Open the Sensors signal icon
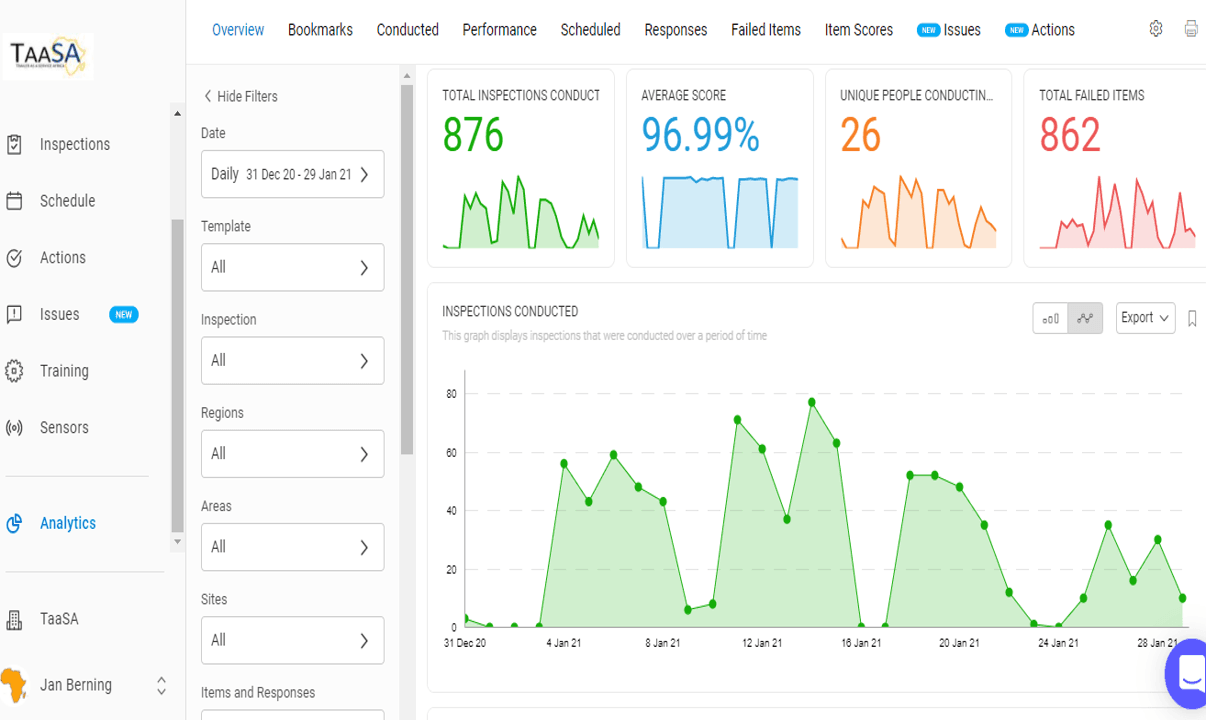Viewport: 1206px width, 720px height. click(x=14, y=428)
